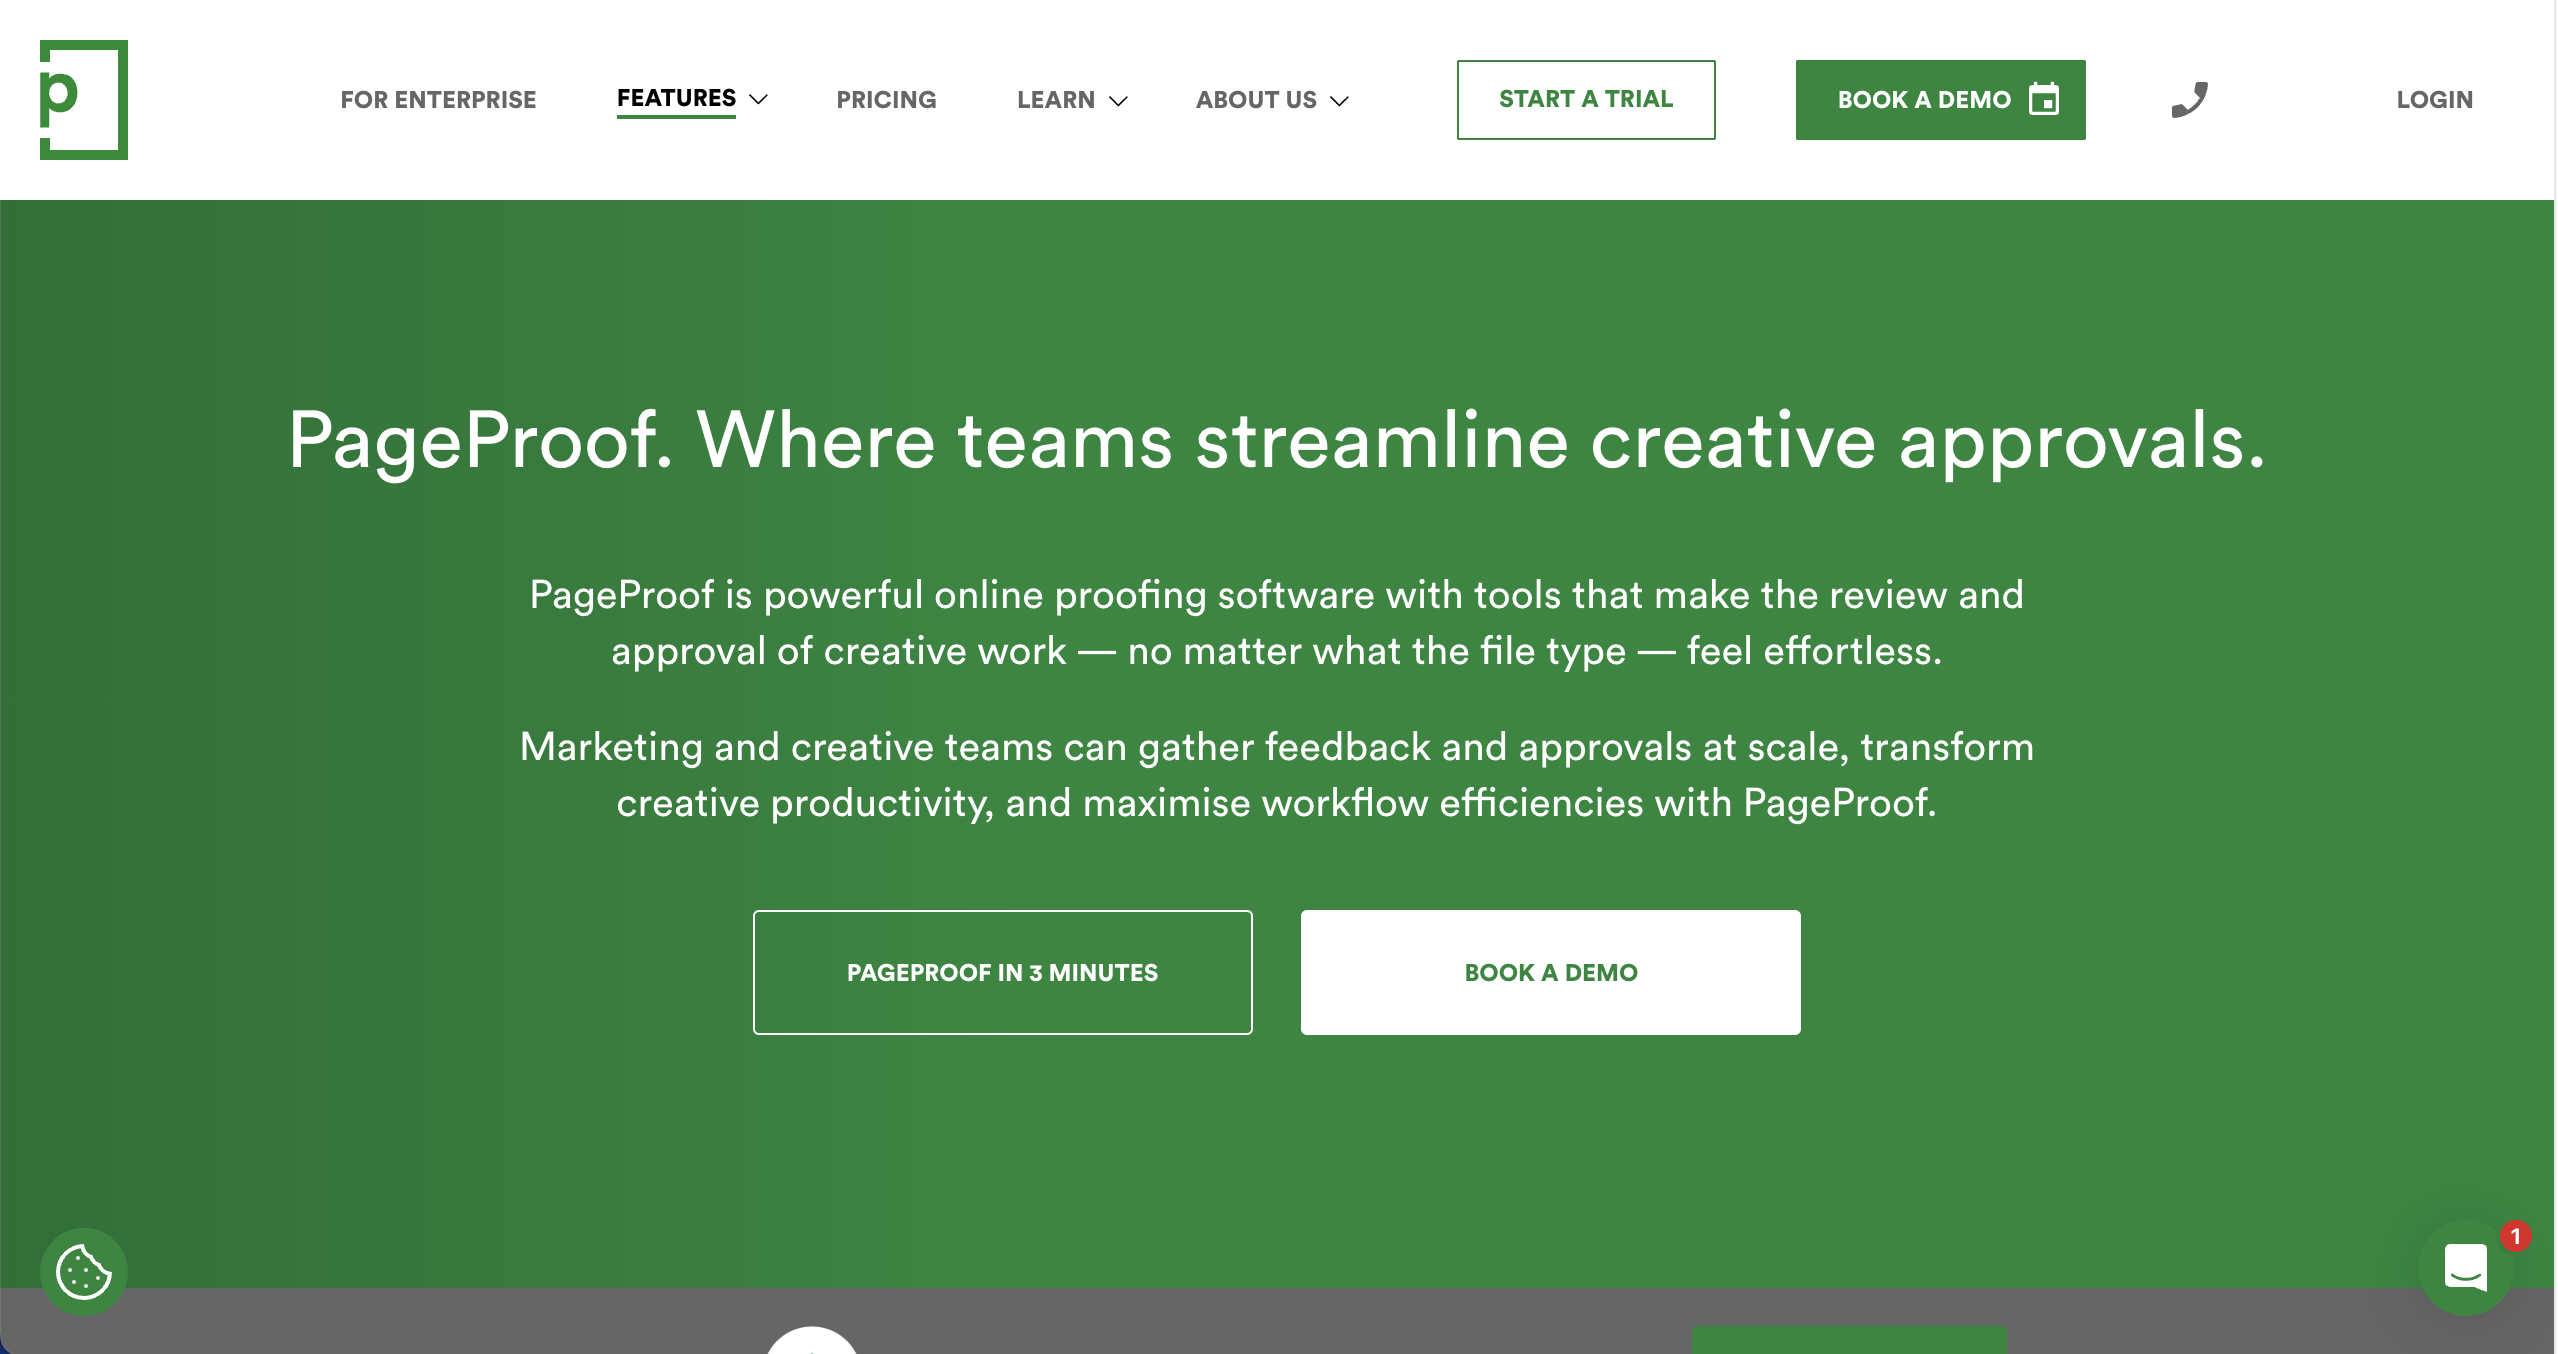Go to the Pricing page
The height and width of the screenshot is (1354, 2558).
point(886,100)
